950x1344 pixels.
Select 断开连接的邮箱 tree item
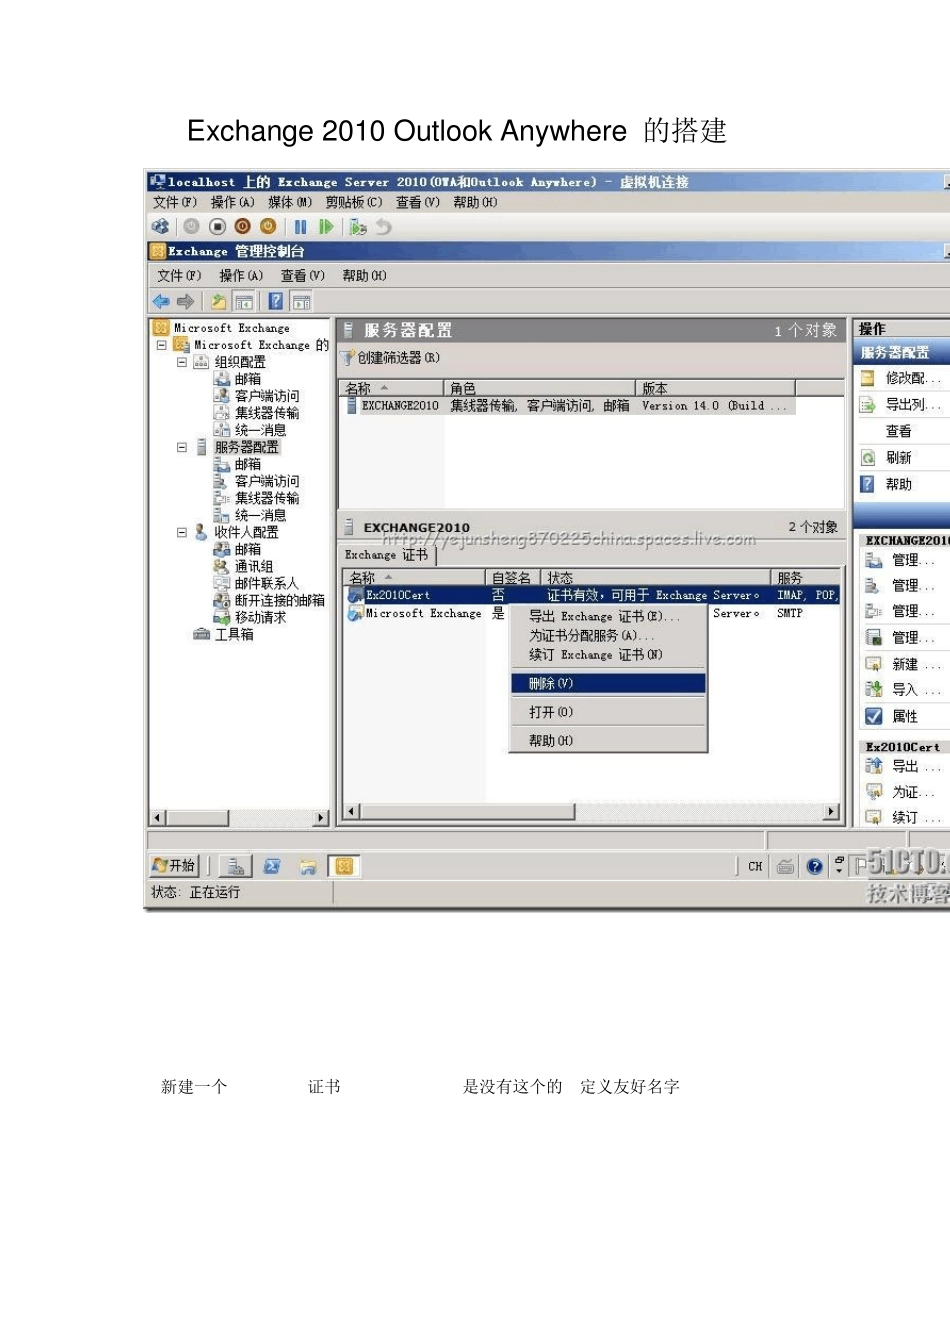pos(279,600)
